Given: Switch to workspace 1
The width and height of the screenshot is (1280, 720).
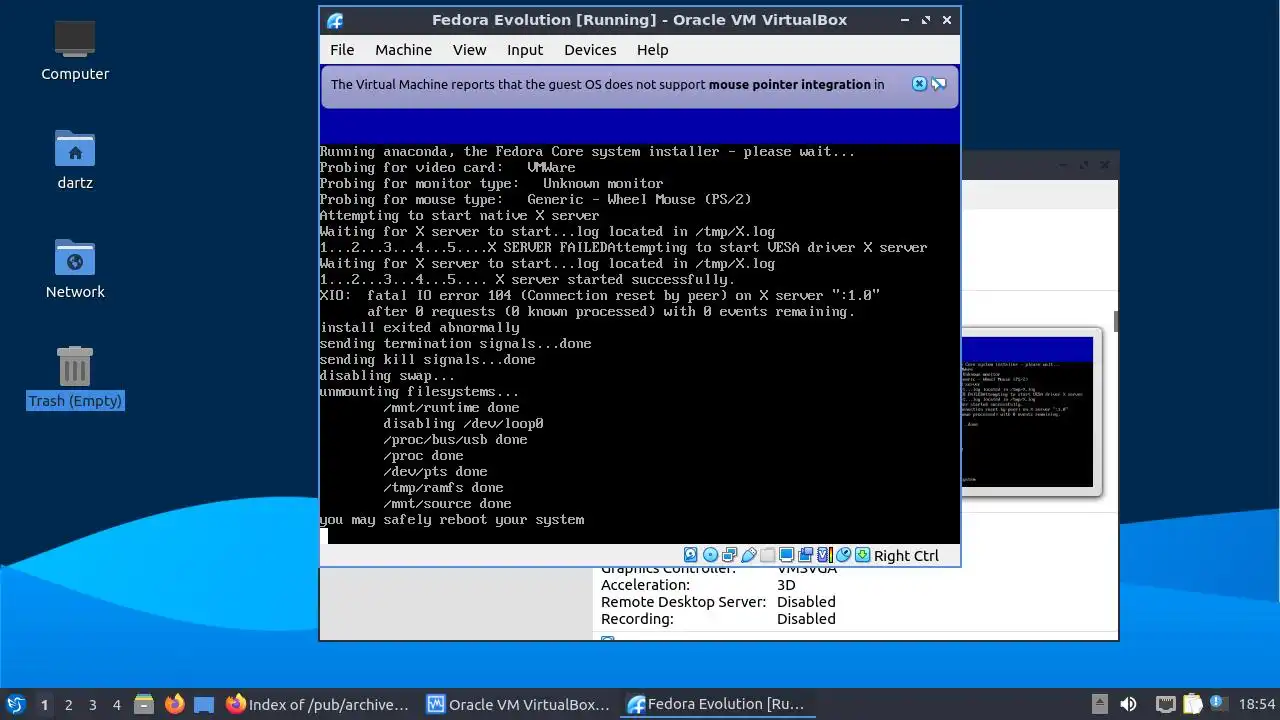Looking at the screenshot, I should click(44, 704).
